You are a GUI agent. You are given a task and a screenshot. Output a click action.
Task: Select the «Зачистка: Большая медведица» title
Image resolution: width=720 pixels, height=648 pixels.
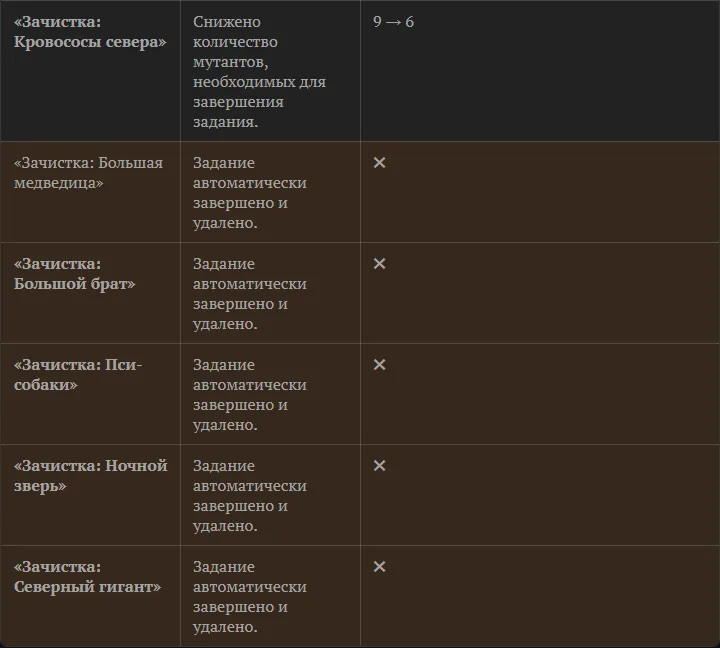pos(88,173)
